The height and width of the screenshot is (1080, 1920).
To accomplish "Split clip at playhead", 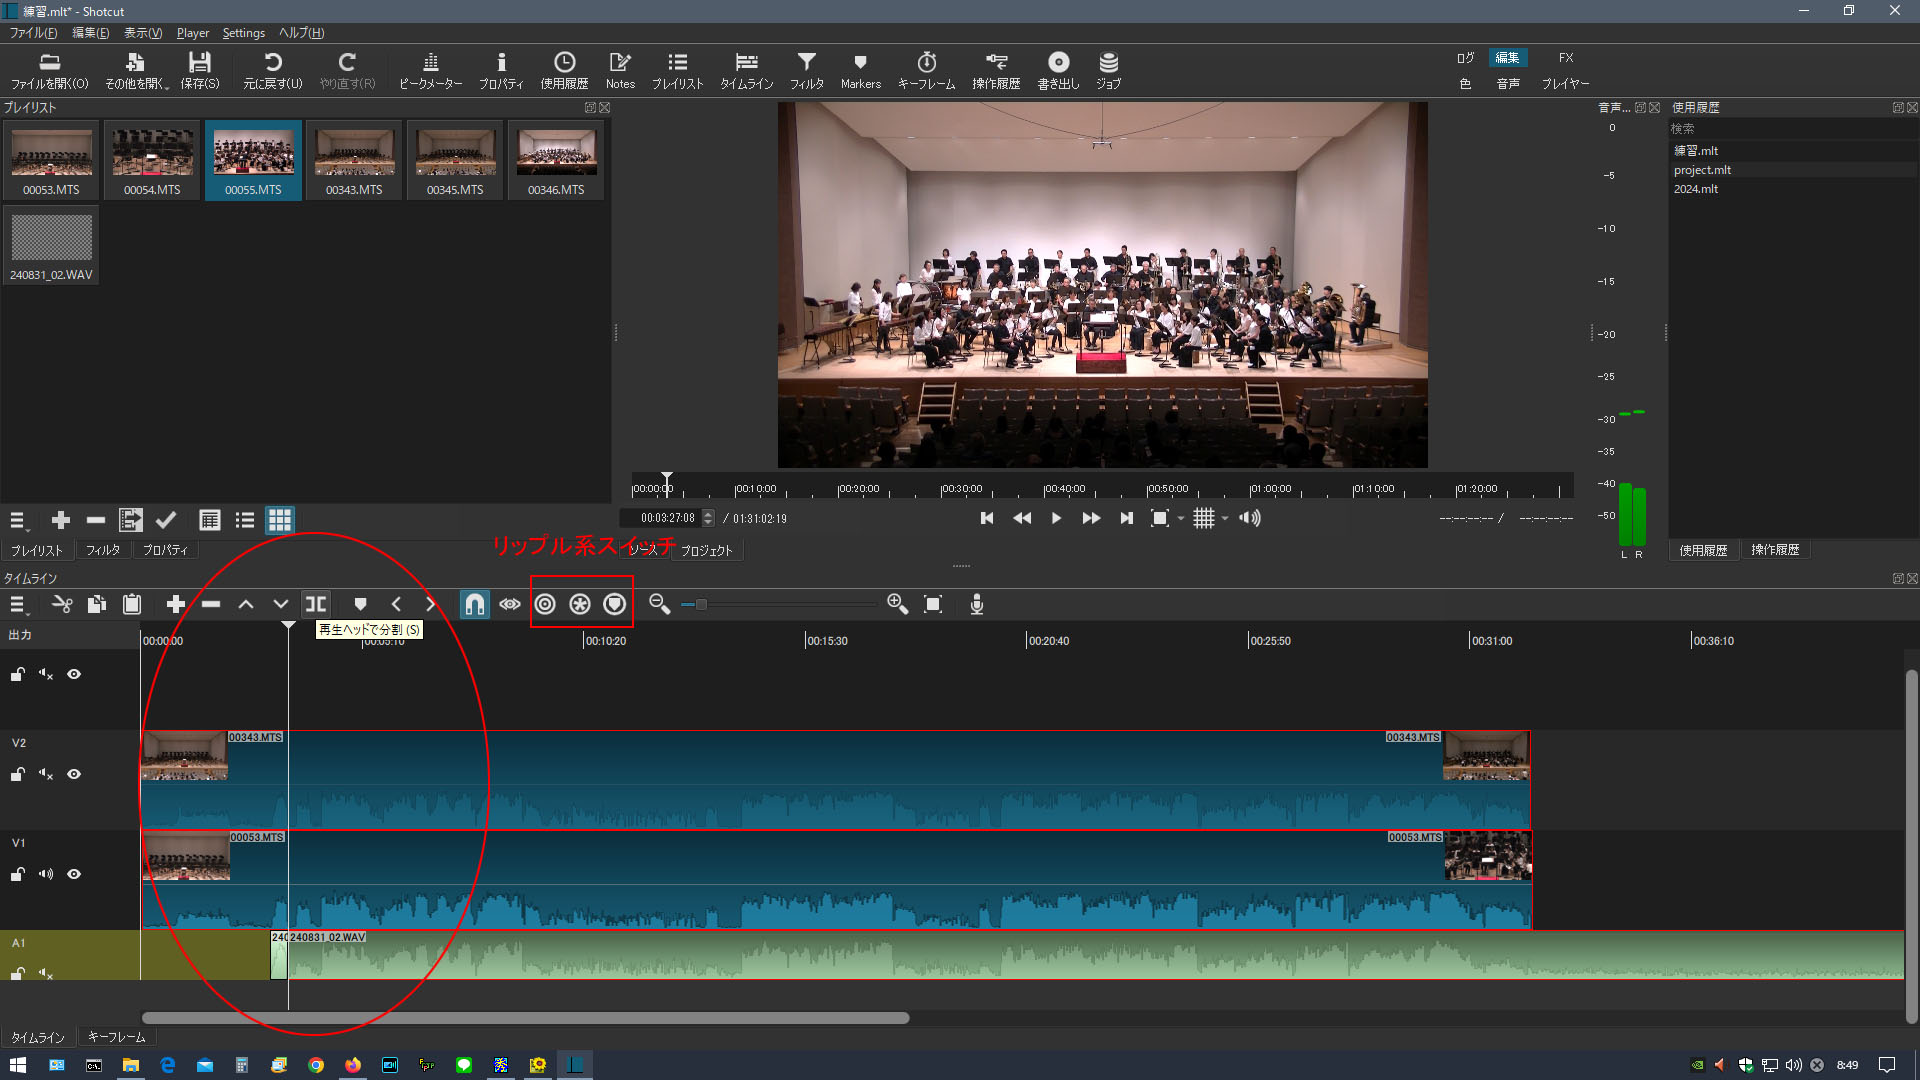I will (x=316, y=604).
